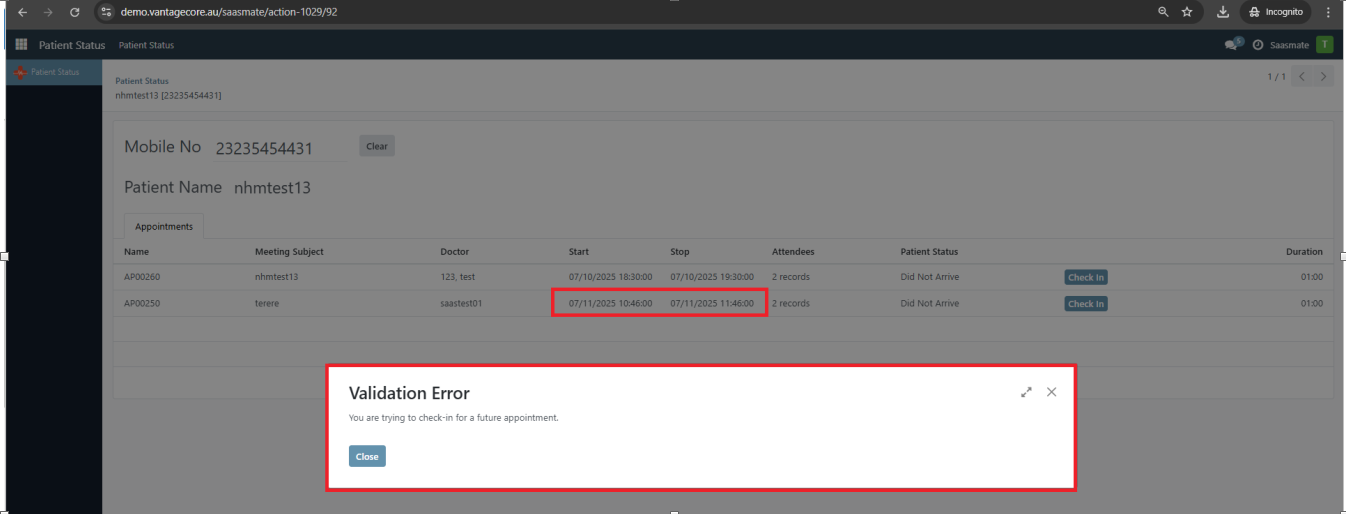1346x514 pixels.
Task: Open Chrome's three-dot menu
Action: 1328,12
